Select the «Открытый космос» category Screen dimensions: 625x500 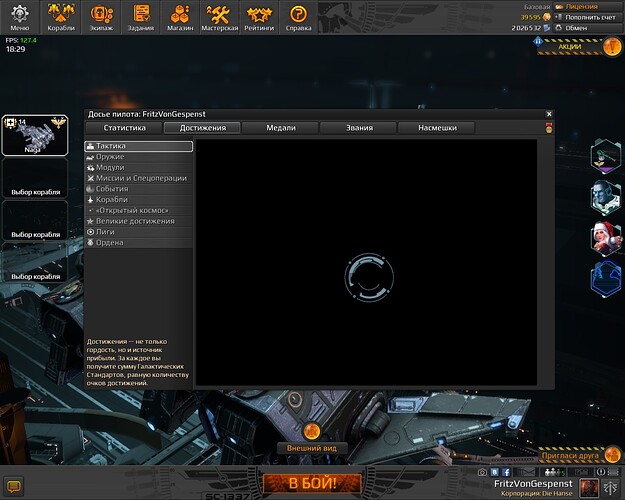139,211
